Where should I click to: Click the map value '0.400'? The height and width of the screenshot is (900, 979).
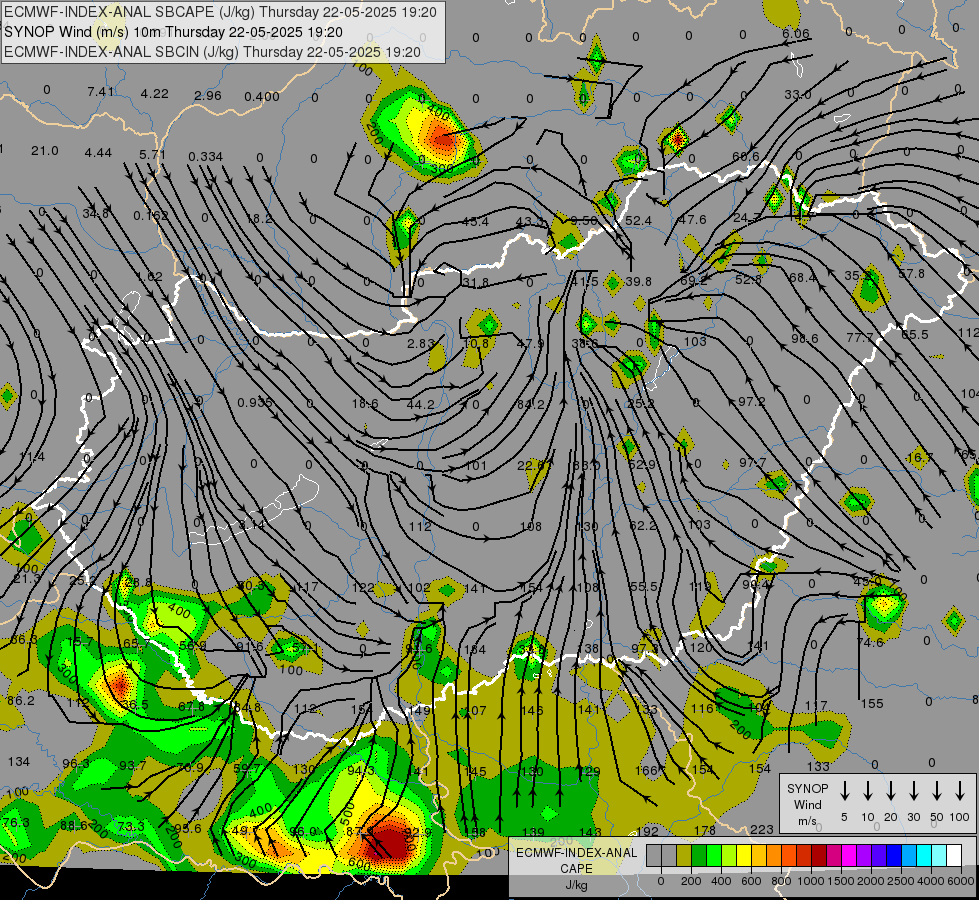262,97
